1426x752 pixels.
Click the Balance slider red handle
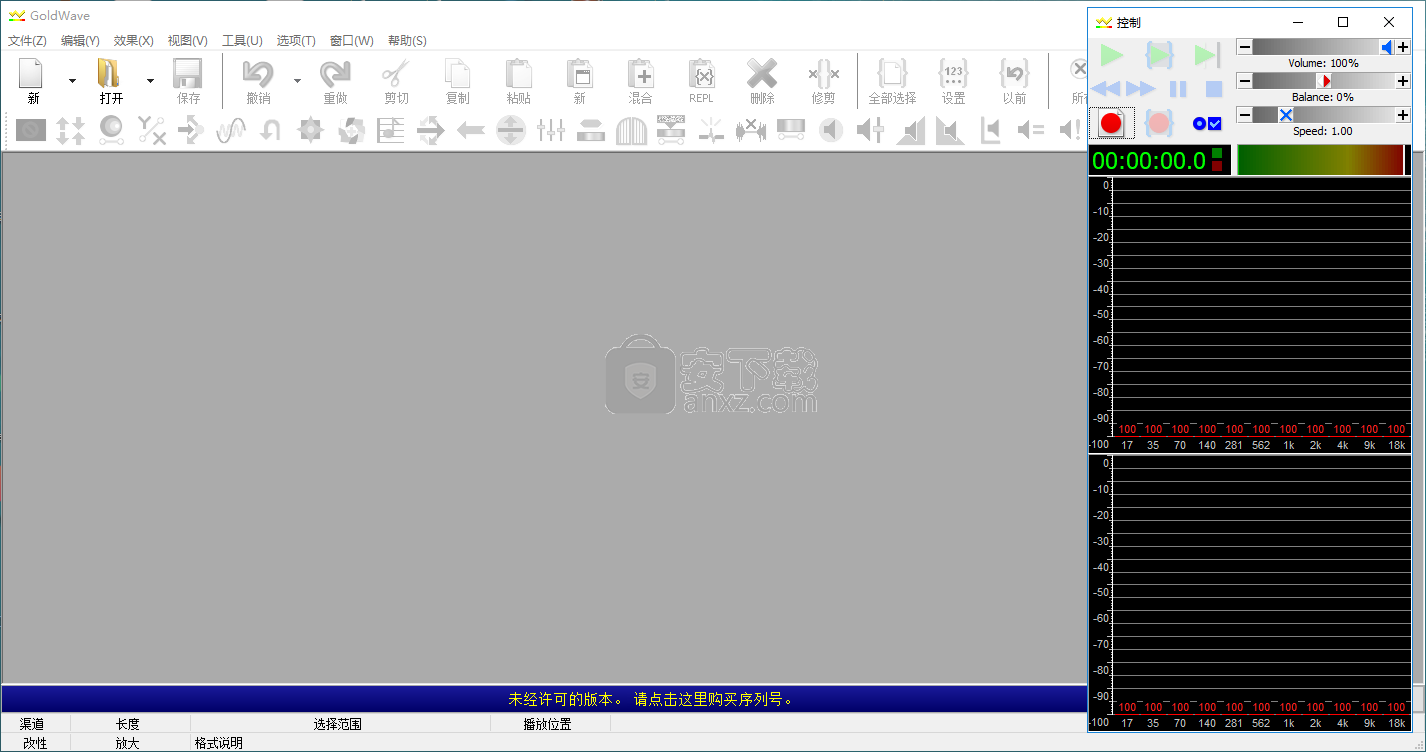click(x=1324, y=81)
